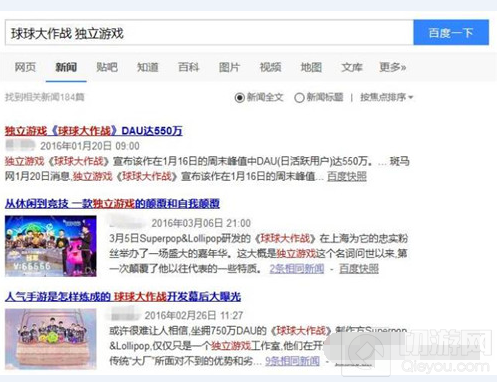Select the 地图 tab
The height and width of the screenshot is (382, 497).
coord(311,67)
